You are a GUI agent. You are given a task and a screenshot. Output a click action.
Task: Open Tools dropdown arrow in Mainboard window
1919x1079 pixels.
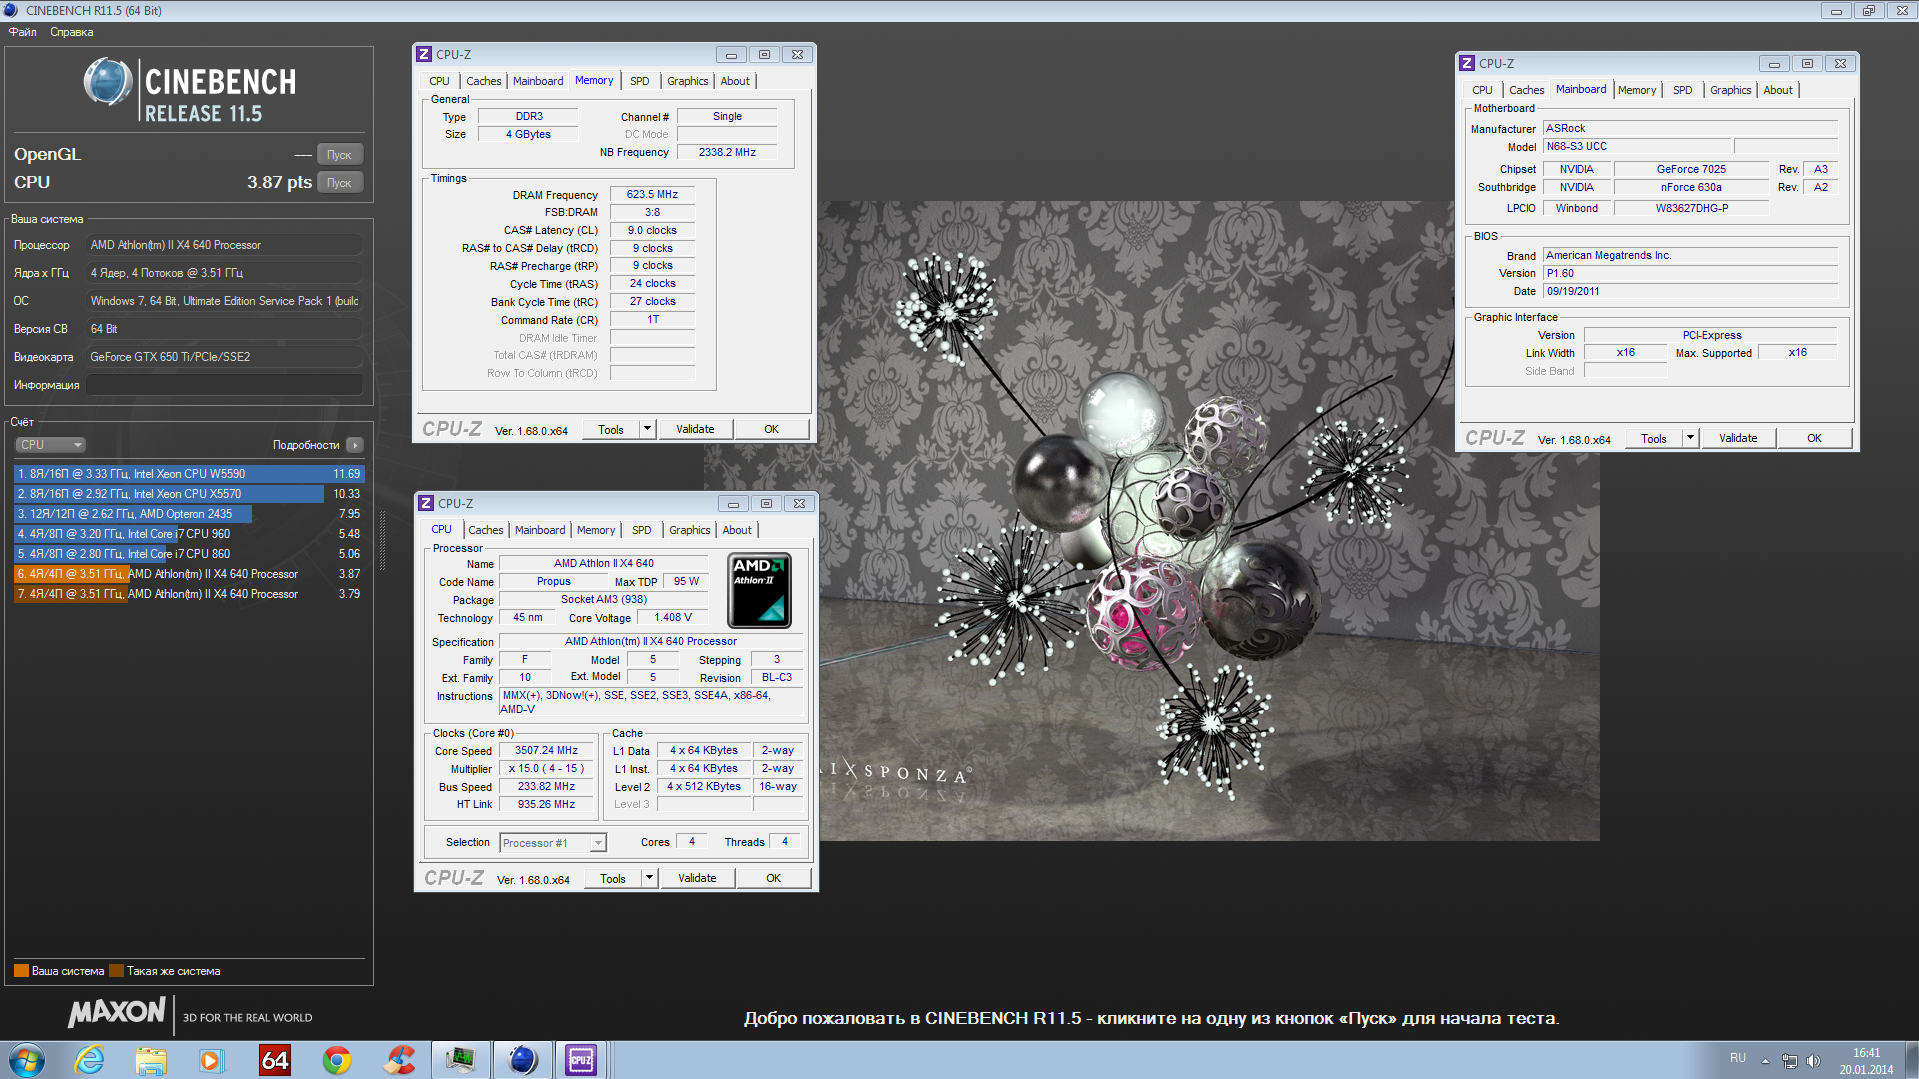(x=1690, y=438)
